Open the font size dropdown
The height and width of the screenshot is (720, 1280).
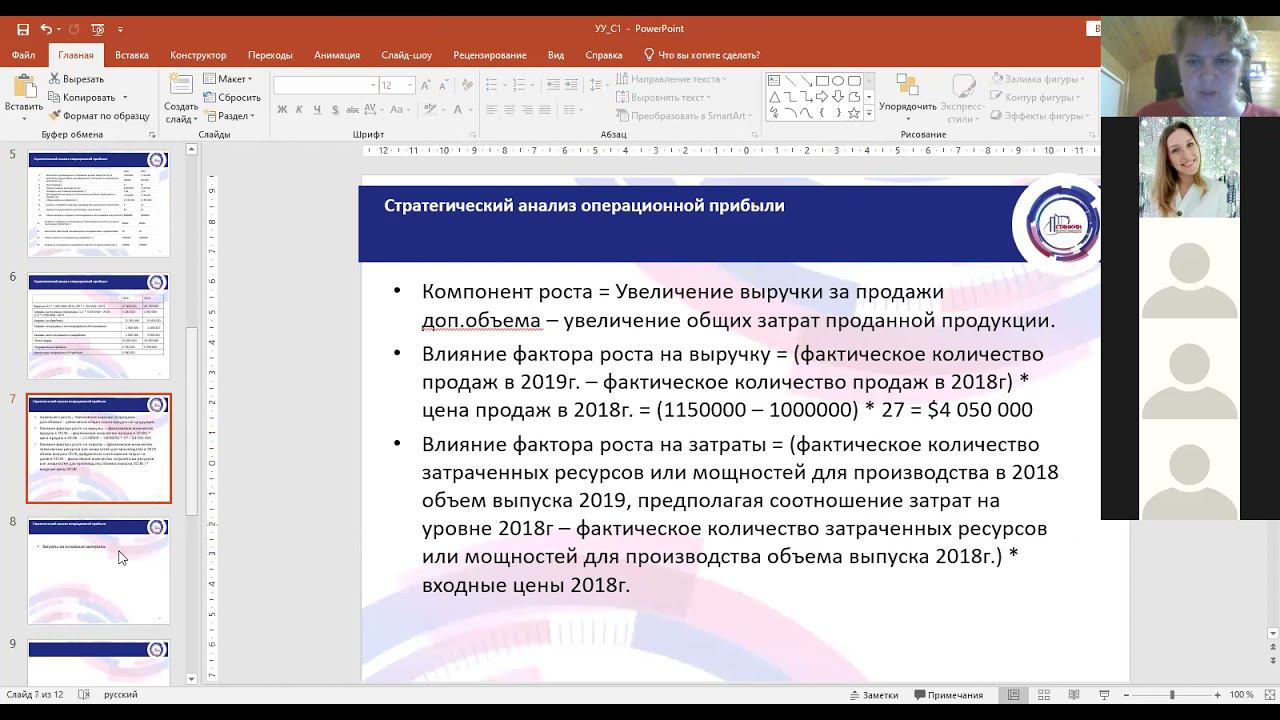point(410,86)
